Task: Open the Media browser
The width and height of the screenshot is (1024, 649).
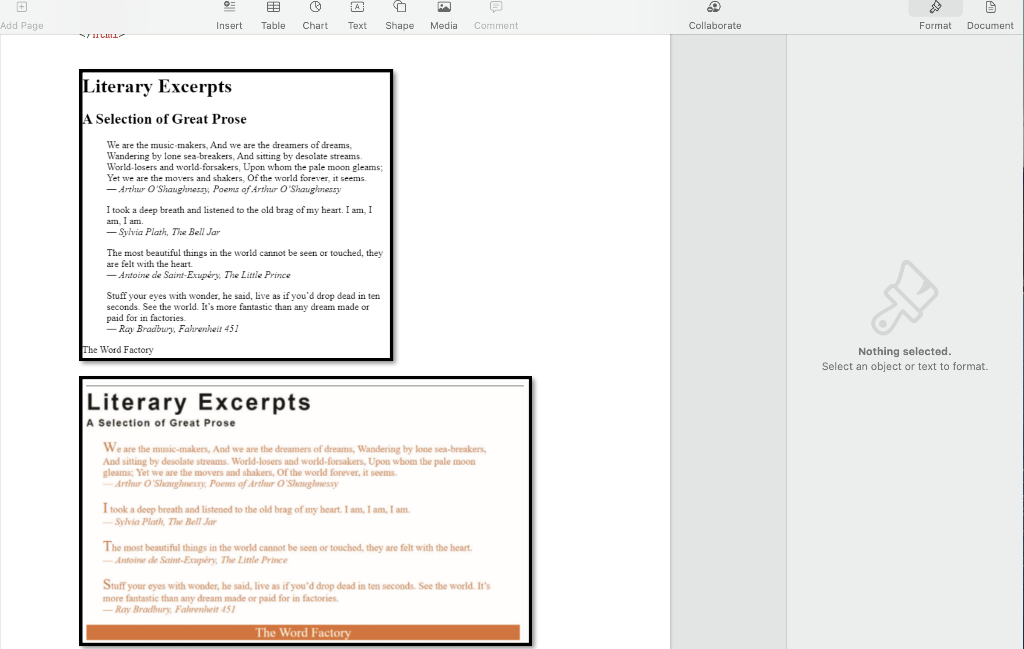Action: point(443,16)
